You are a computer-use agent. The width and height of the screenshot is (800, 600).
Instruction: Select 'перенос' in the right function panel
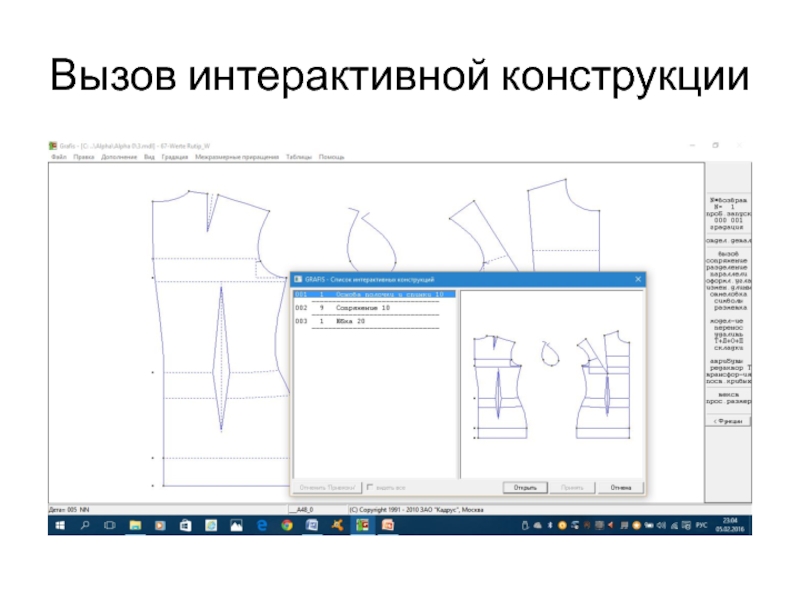coord(728,328)
